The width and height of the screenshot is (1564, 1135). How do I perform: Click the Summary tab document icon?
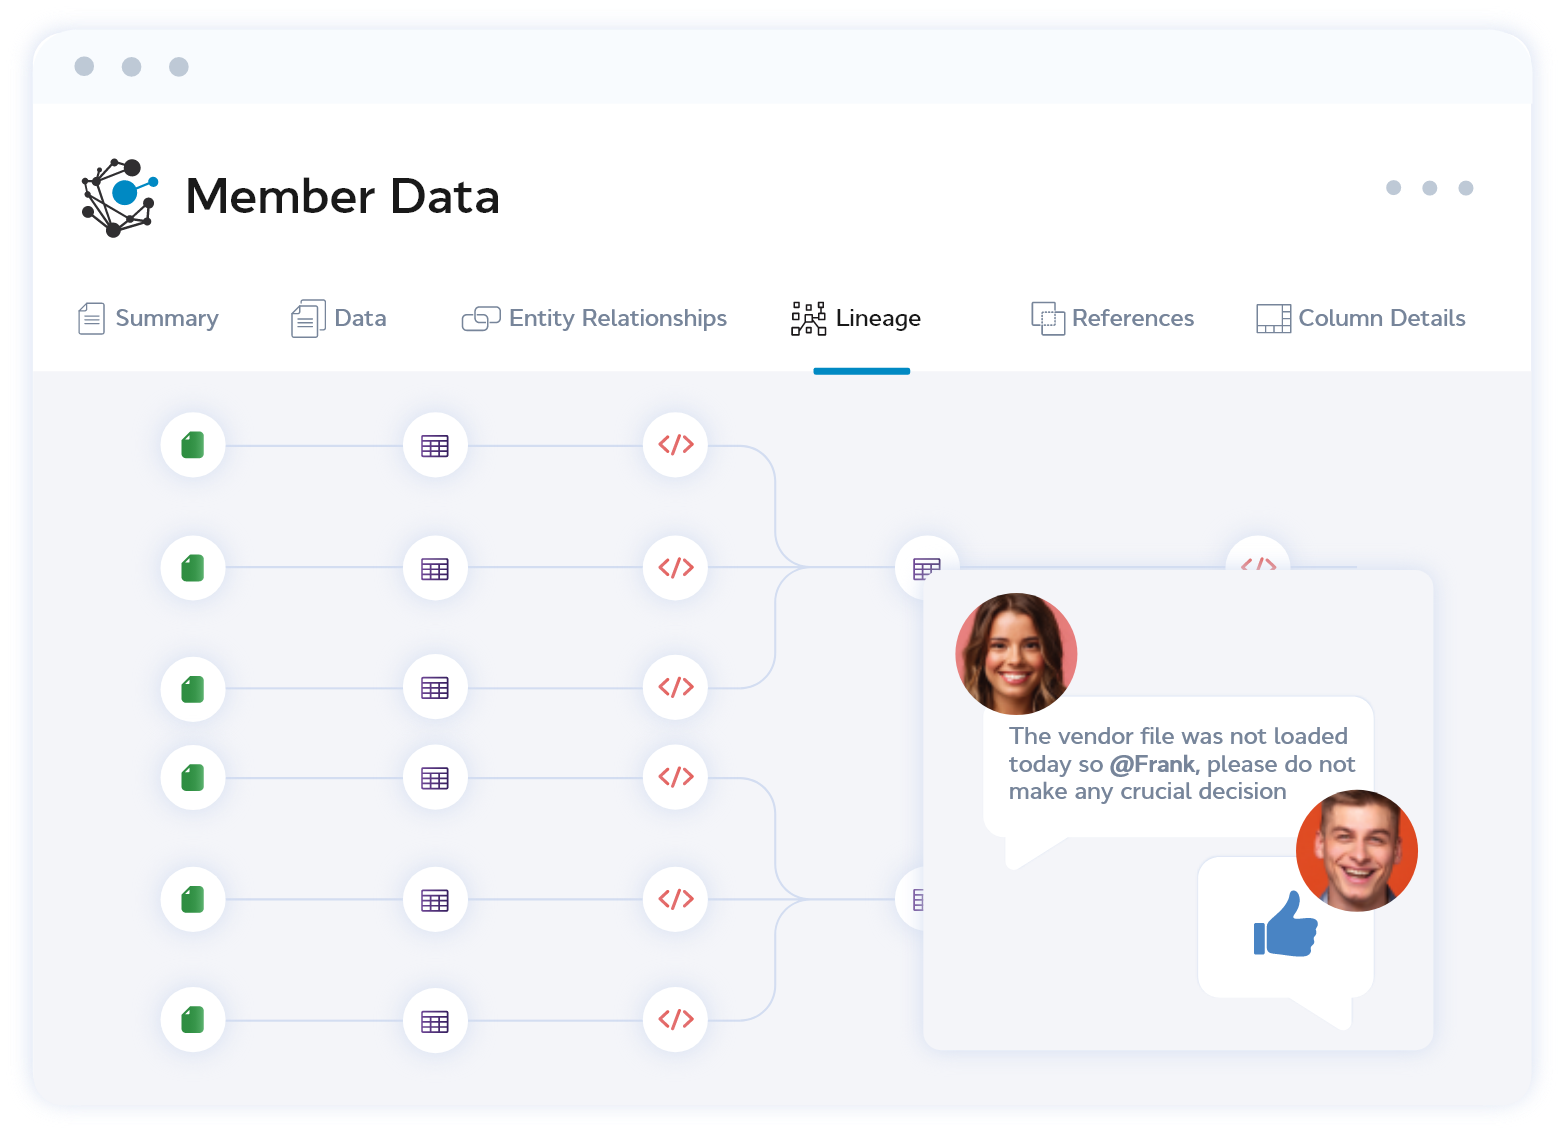[x=91, y=318]
